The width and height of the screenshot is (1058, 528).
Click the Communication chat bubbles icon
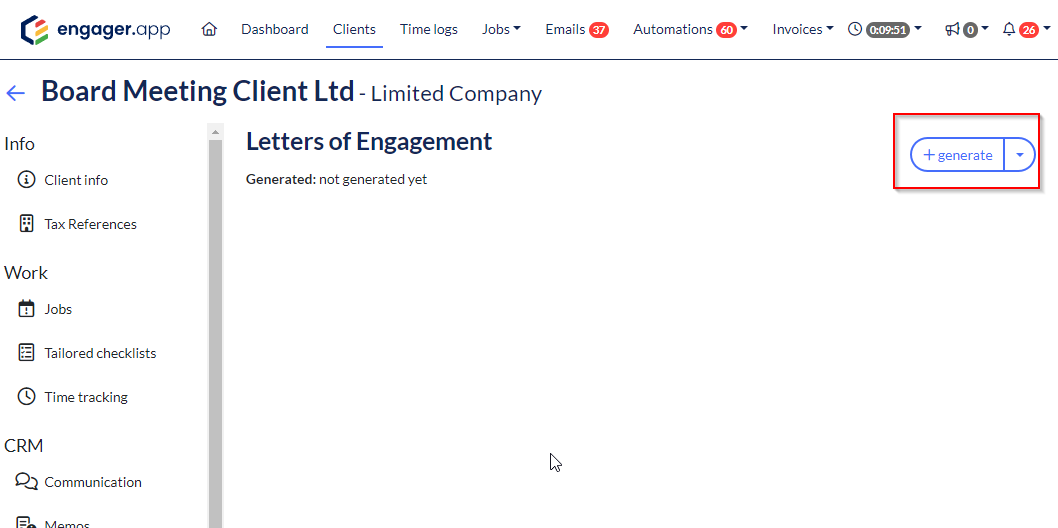(26, 481)
